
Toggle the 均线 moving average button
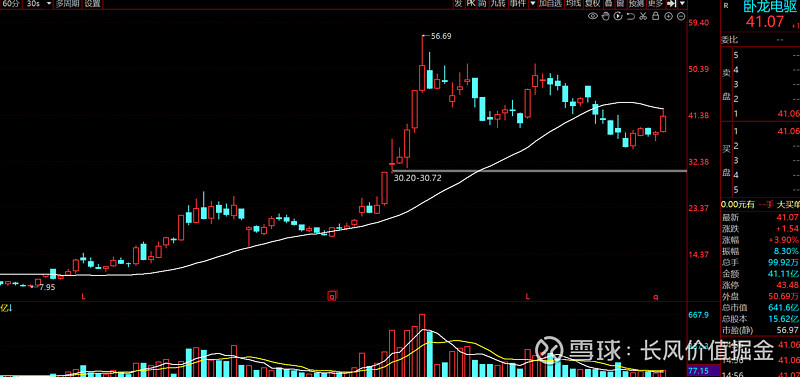pyautogui.click(x=574, y=4)
